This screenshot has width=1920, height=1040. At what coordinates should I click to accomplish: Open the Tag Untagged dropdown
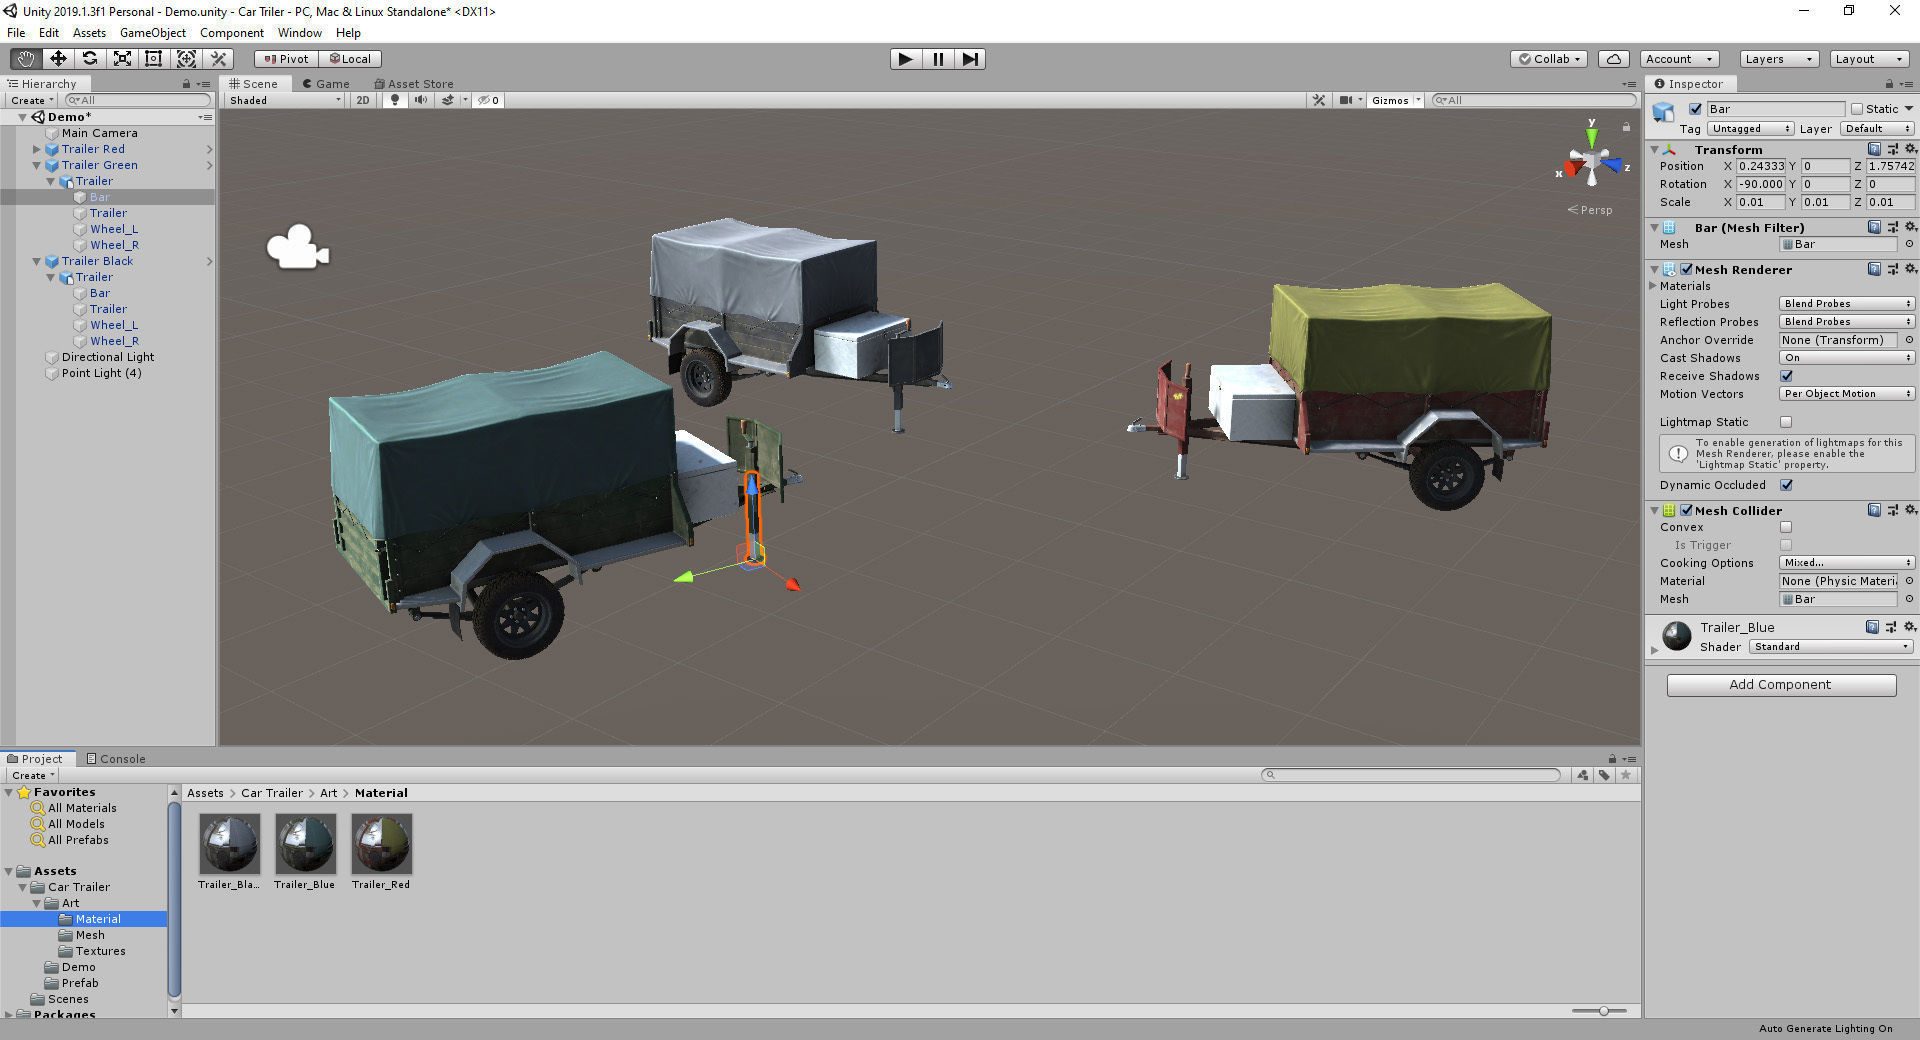click(1750, 128)
